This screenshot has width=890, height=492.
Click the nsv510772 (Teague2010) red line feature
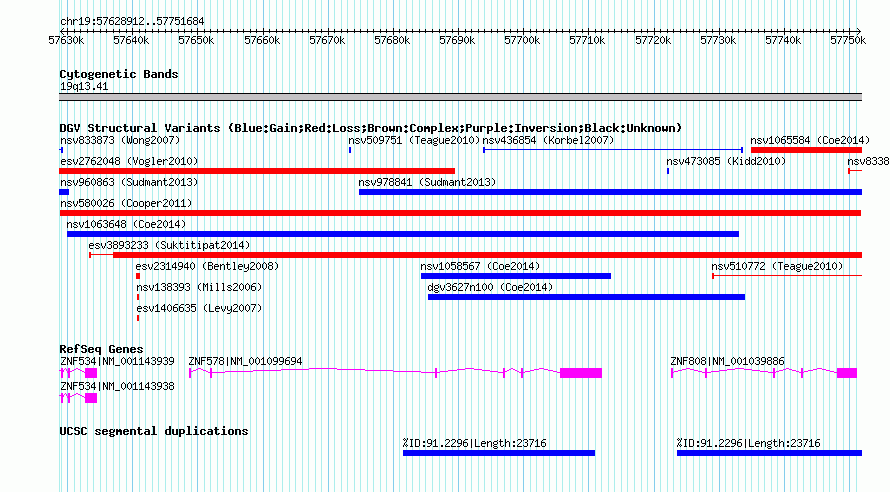[787, 276]
